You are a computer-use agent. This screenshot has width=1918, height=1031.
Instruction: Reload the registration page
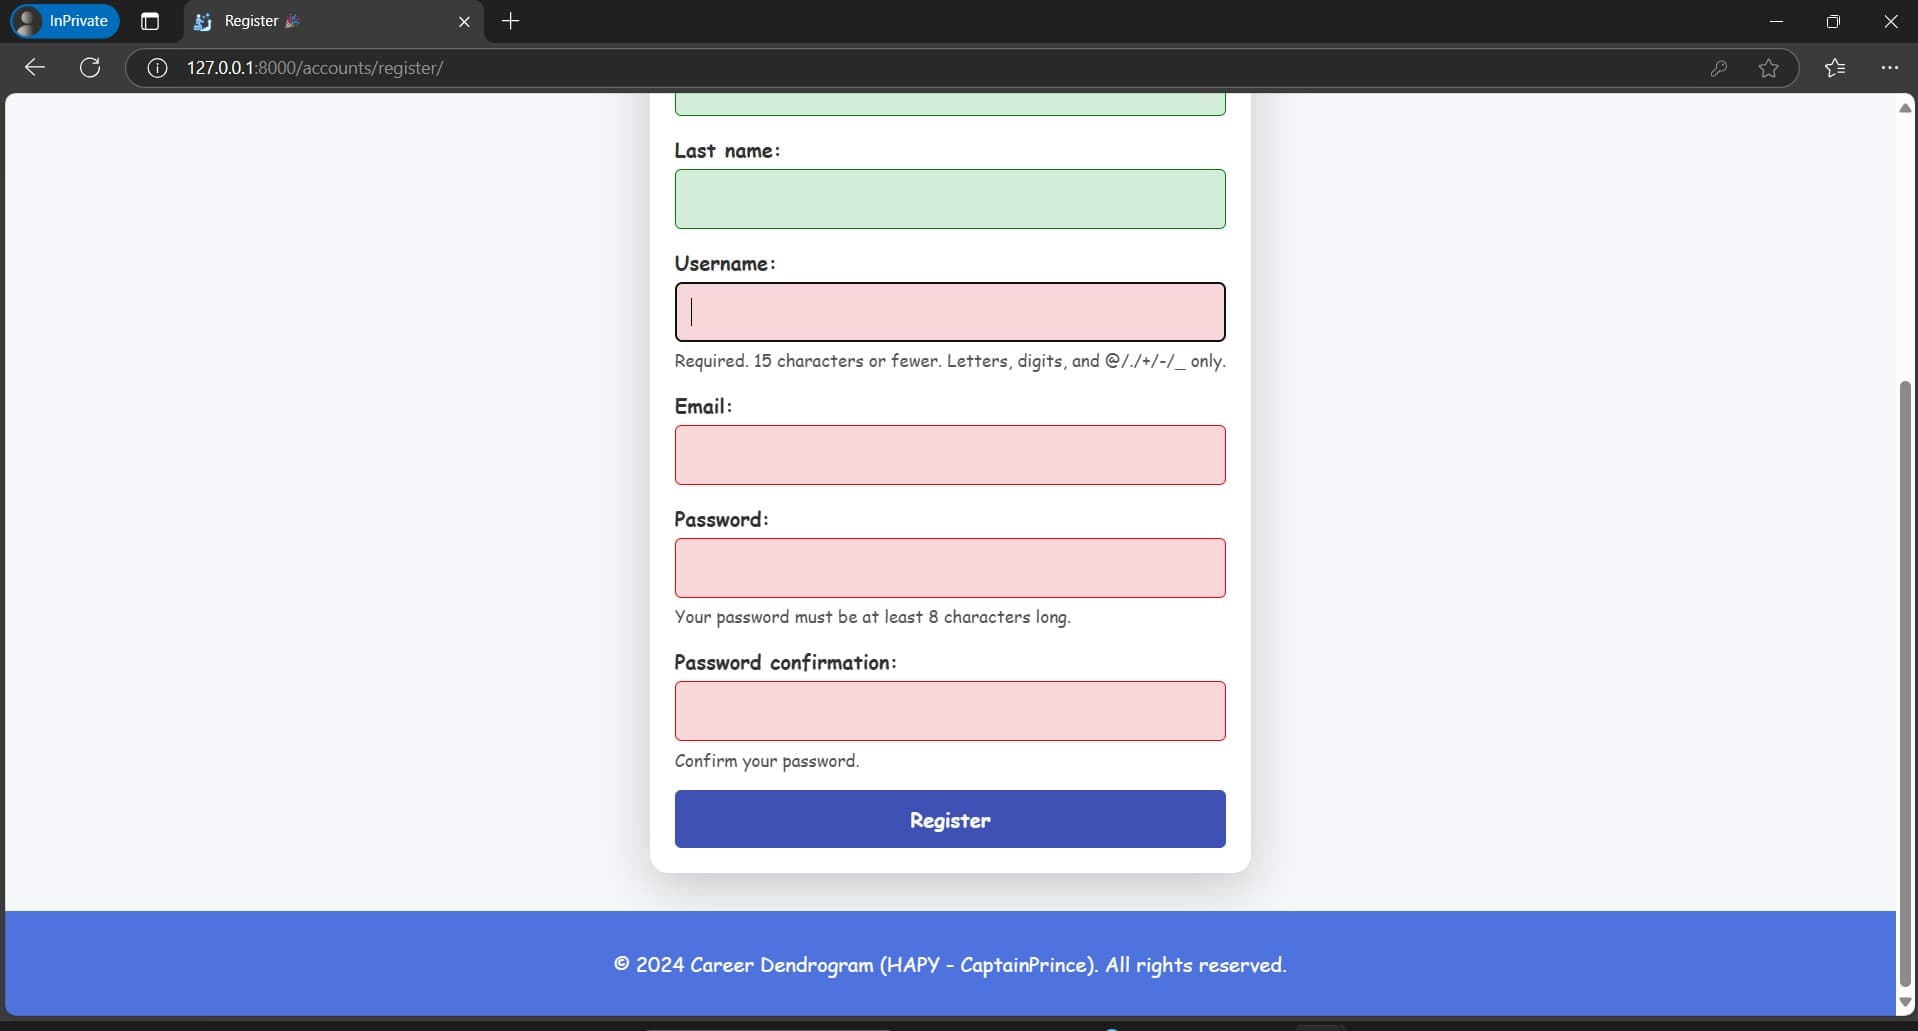[90, 68]
